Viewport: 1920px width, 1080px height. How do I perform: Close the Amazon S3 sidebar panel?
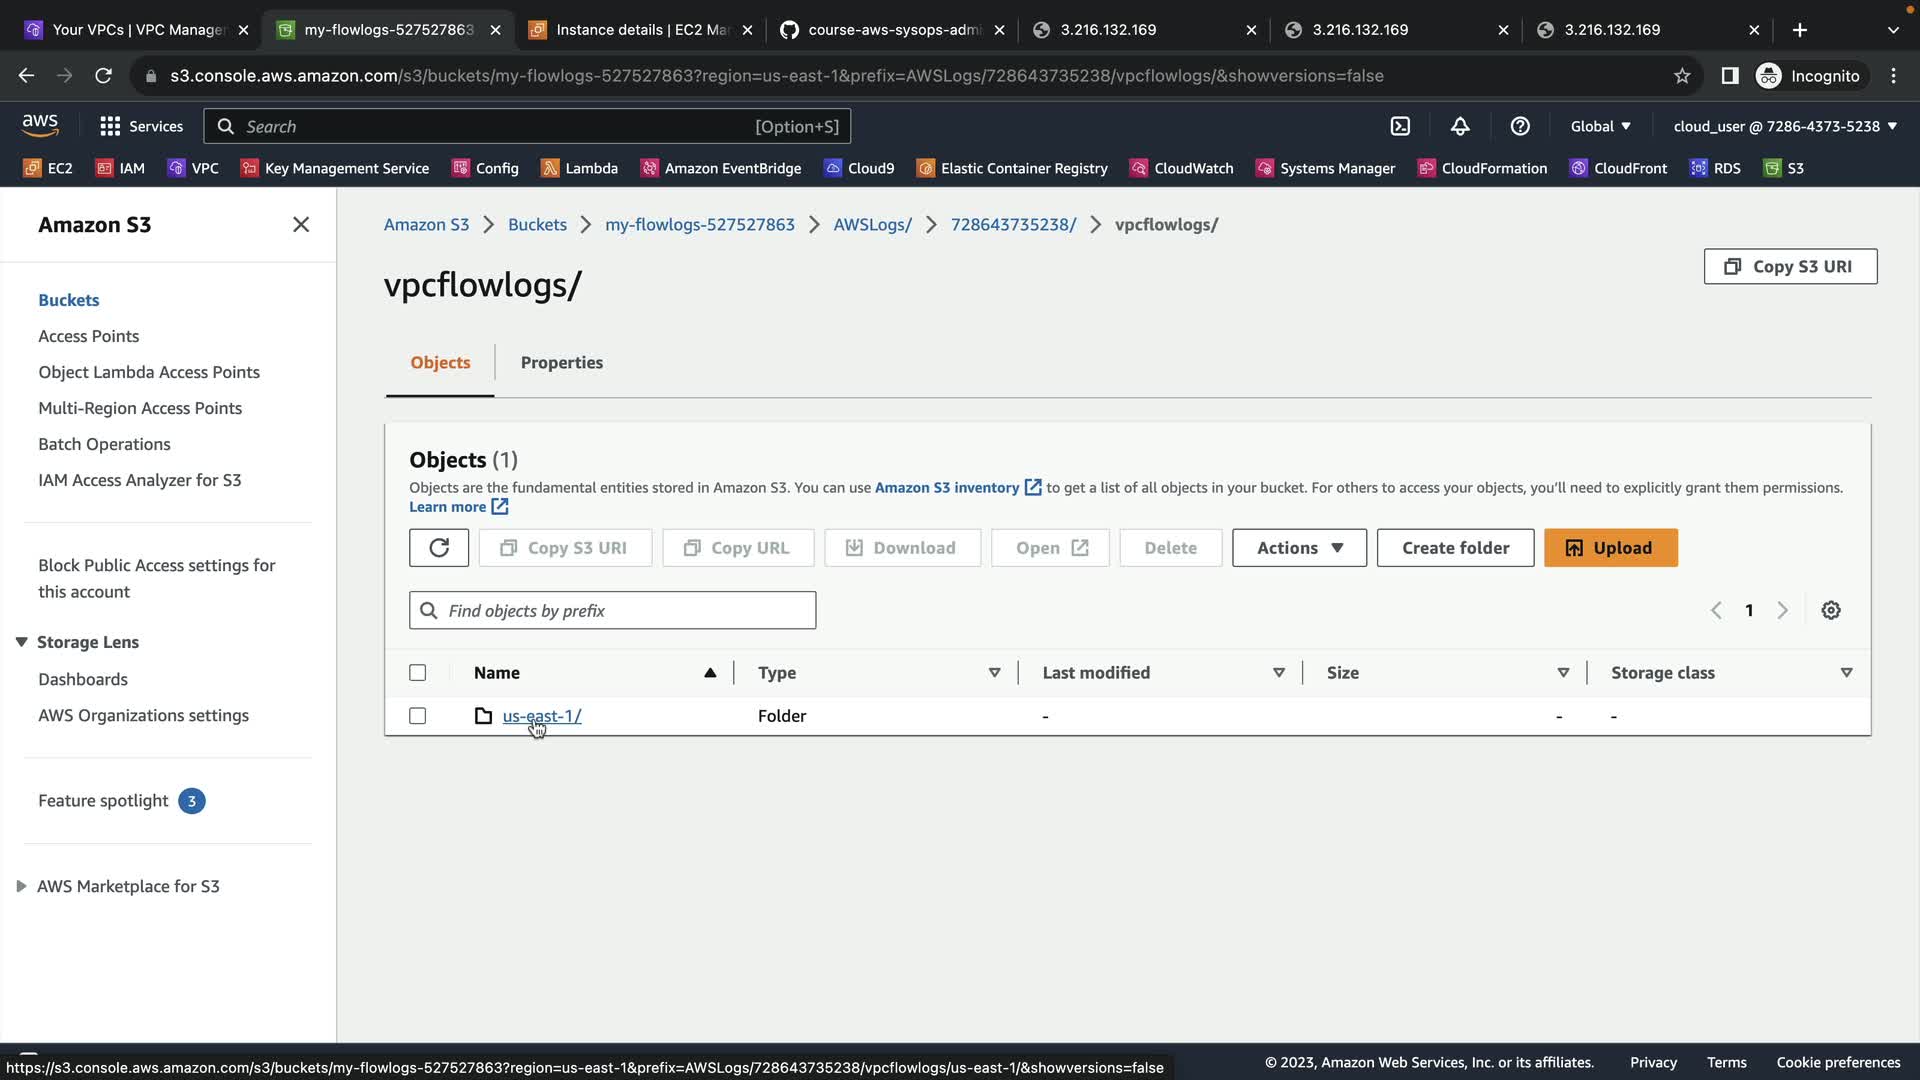click(301, 225)
